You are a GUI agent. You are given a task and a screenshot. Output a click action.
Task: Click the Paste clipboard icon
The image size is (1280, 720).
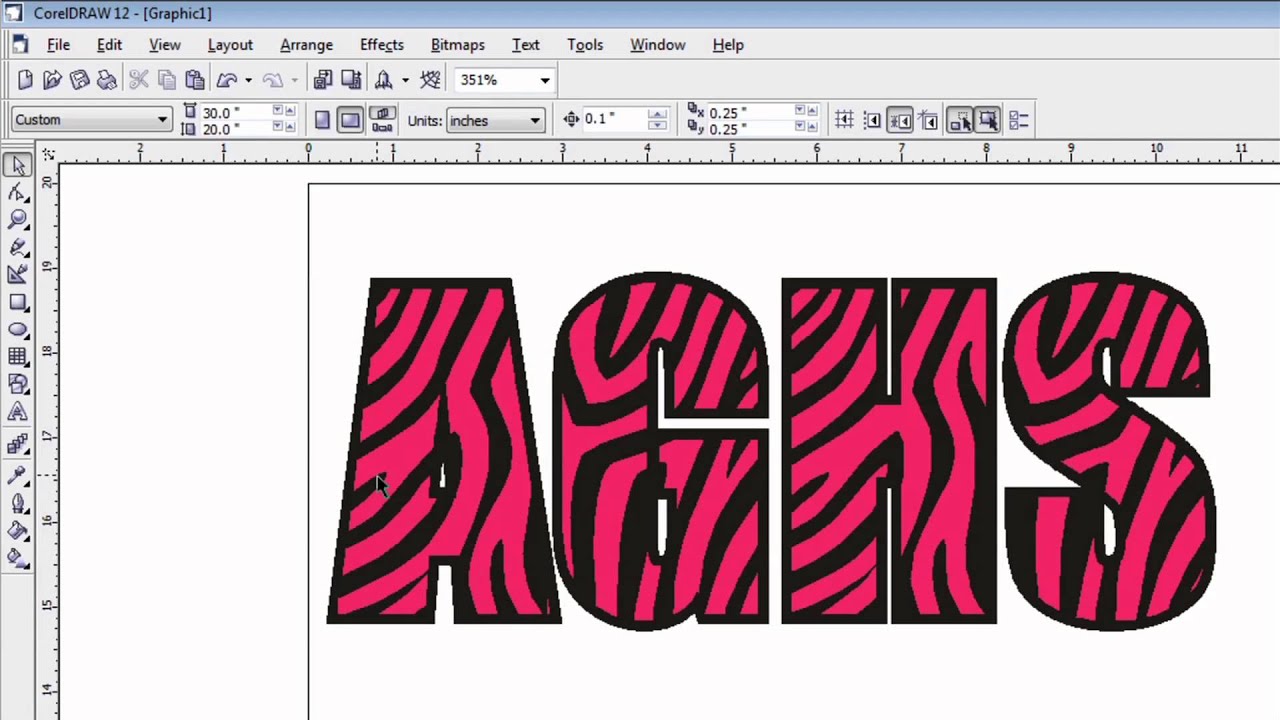tap(195, 80)
